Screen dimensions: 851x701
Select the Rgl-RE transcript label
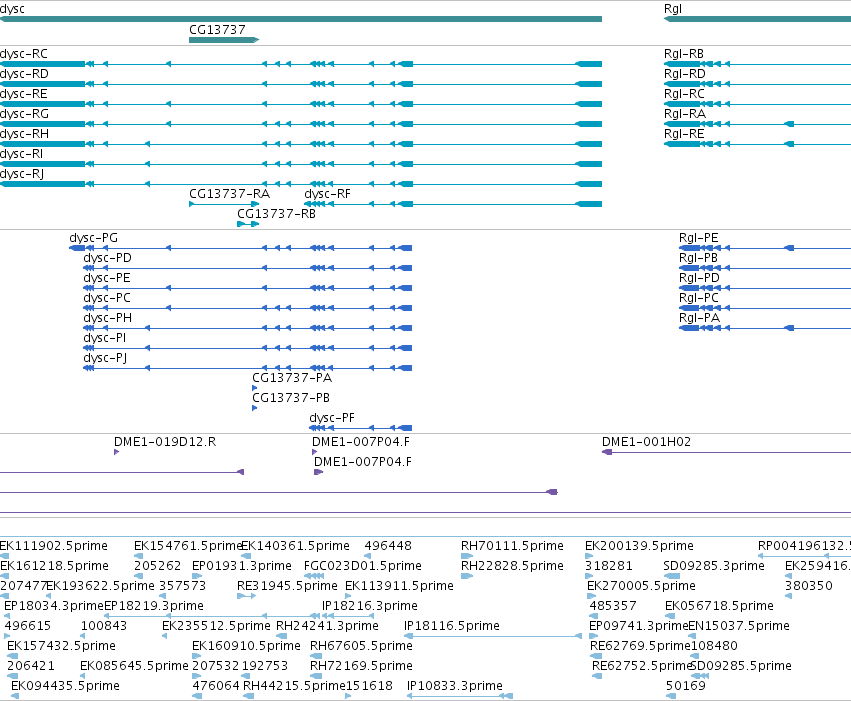click(x=684, y=134)
